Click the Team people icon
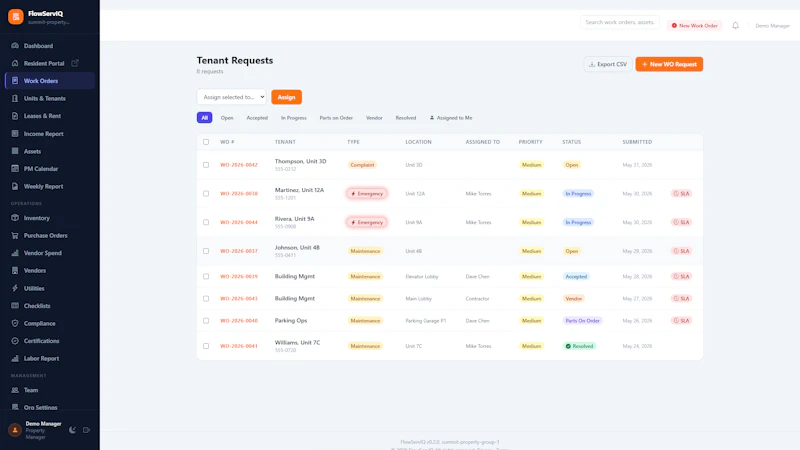This screenshot has width=800, height=450. click(x=15, y=390)
